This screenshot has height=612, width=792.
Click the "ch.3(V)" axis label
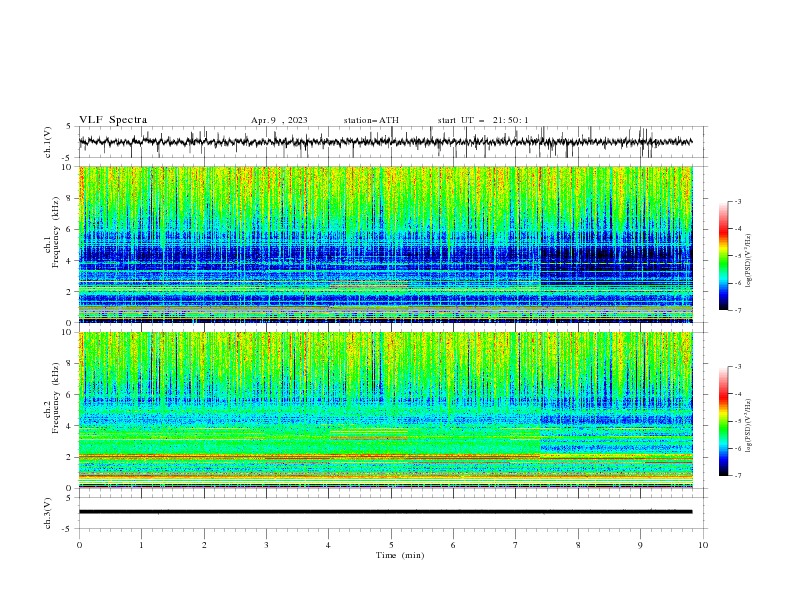(x=48, y=513)
